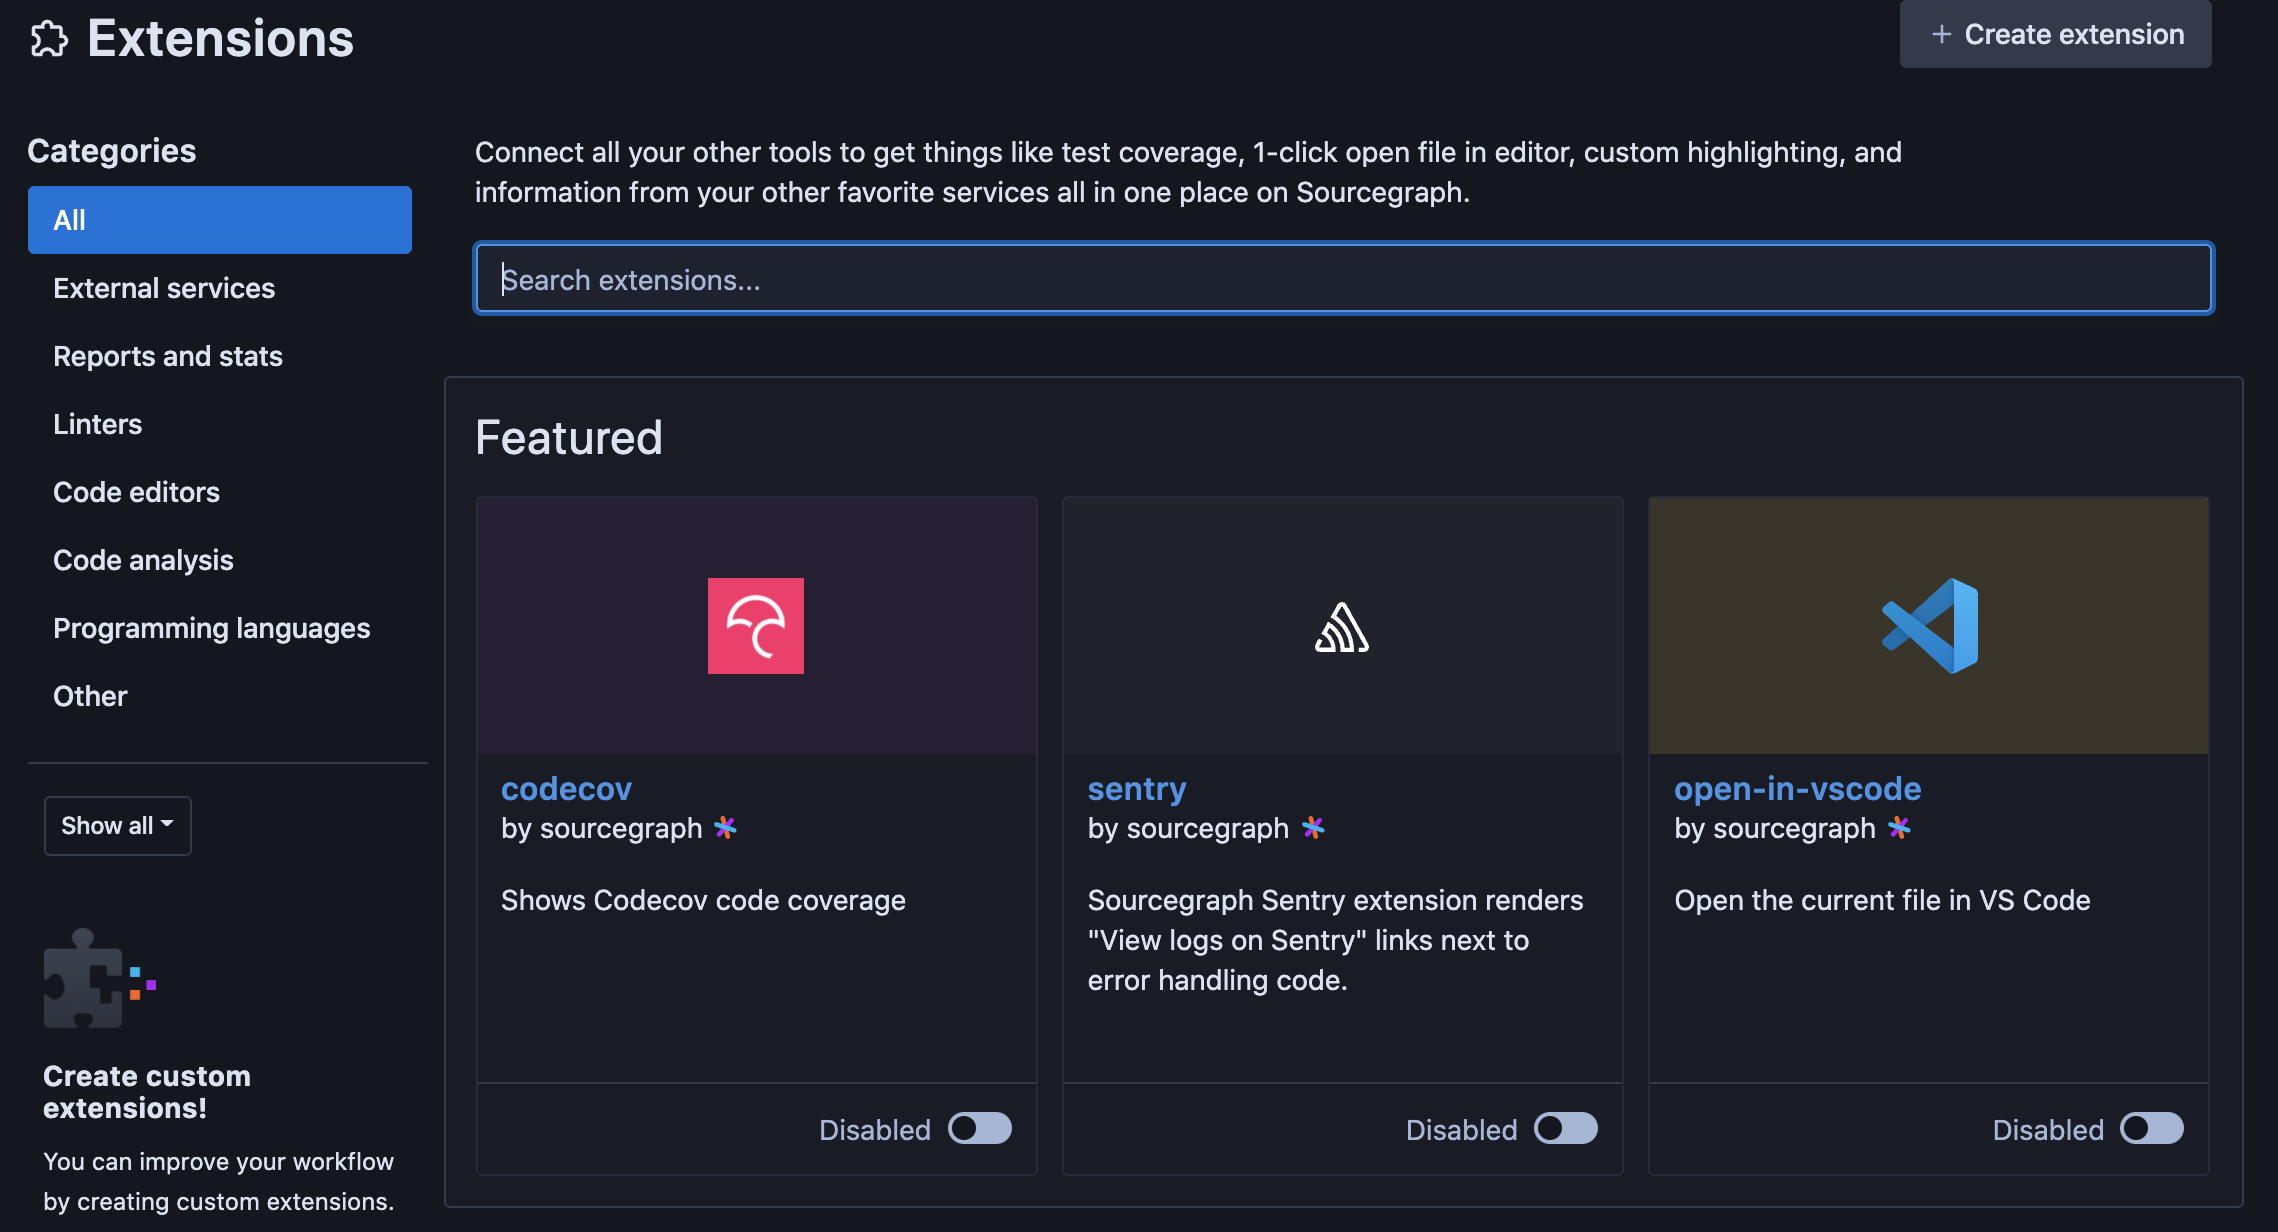Screen dimensions: 2278x1232
Task: Open the codecov extension link
Action: coord(566,789)
